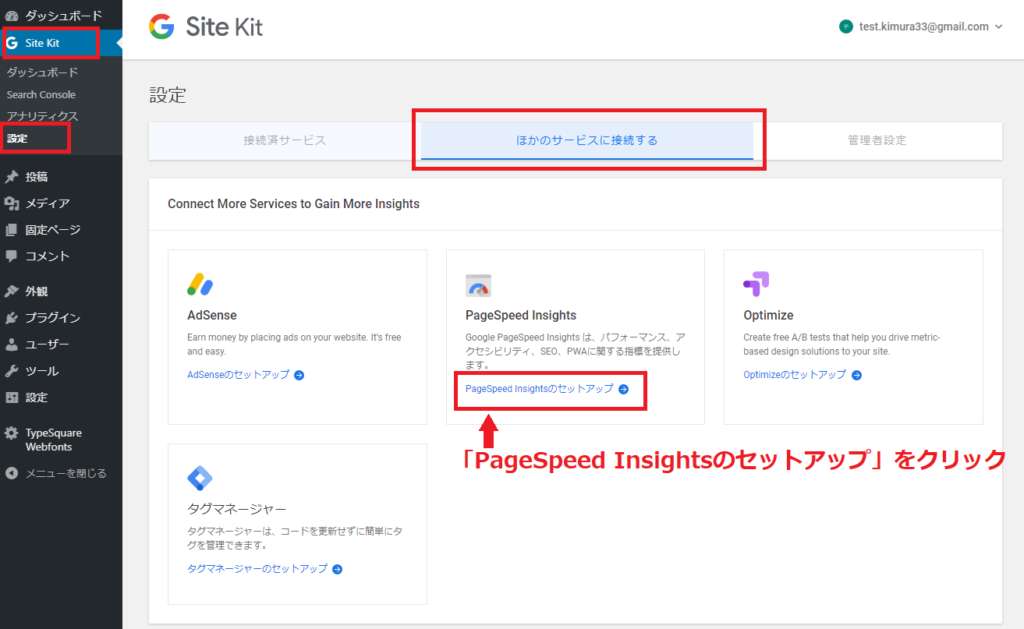Click the メディア icon in sidebar
Viewport: 1024px width, 629px height.
pyautogui.click(x=12, y=204)
